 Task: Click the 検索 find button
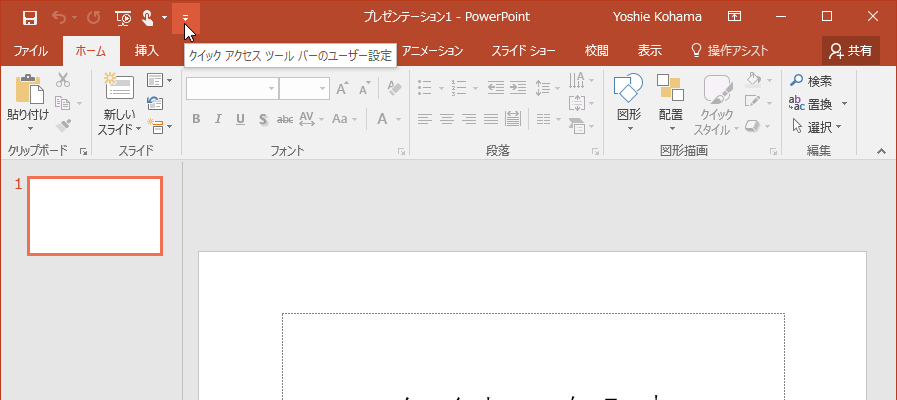(x=811, y=81)
